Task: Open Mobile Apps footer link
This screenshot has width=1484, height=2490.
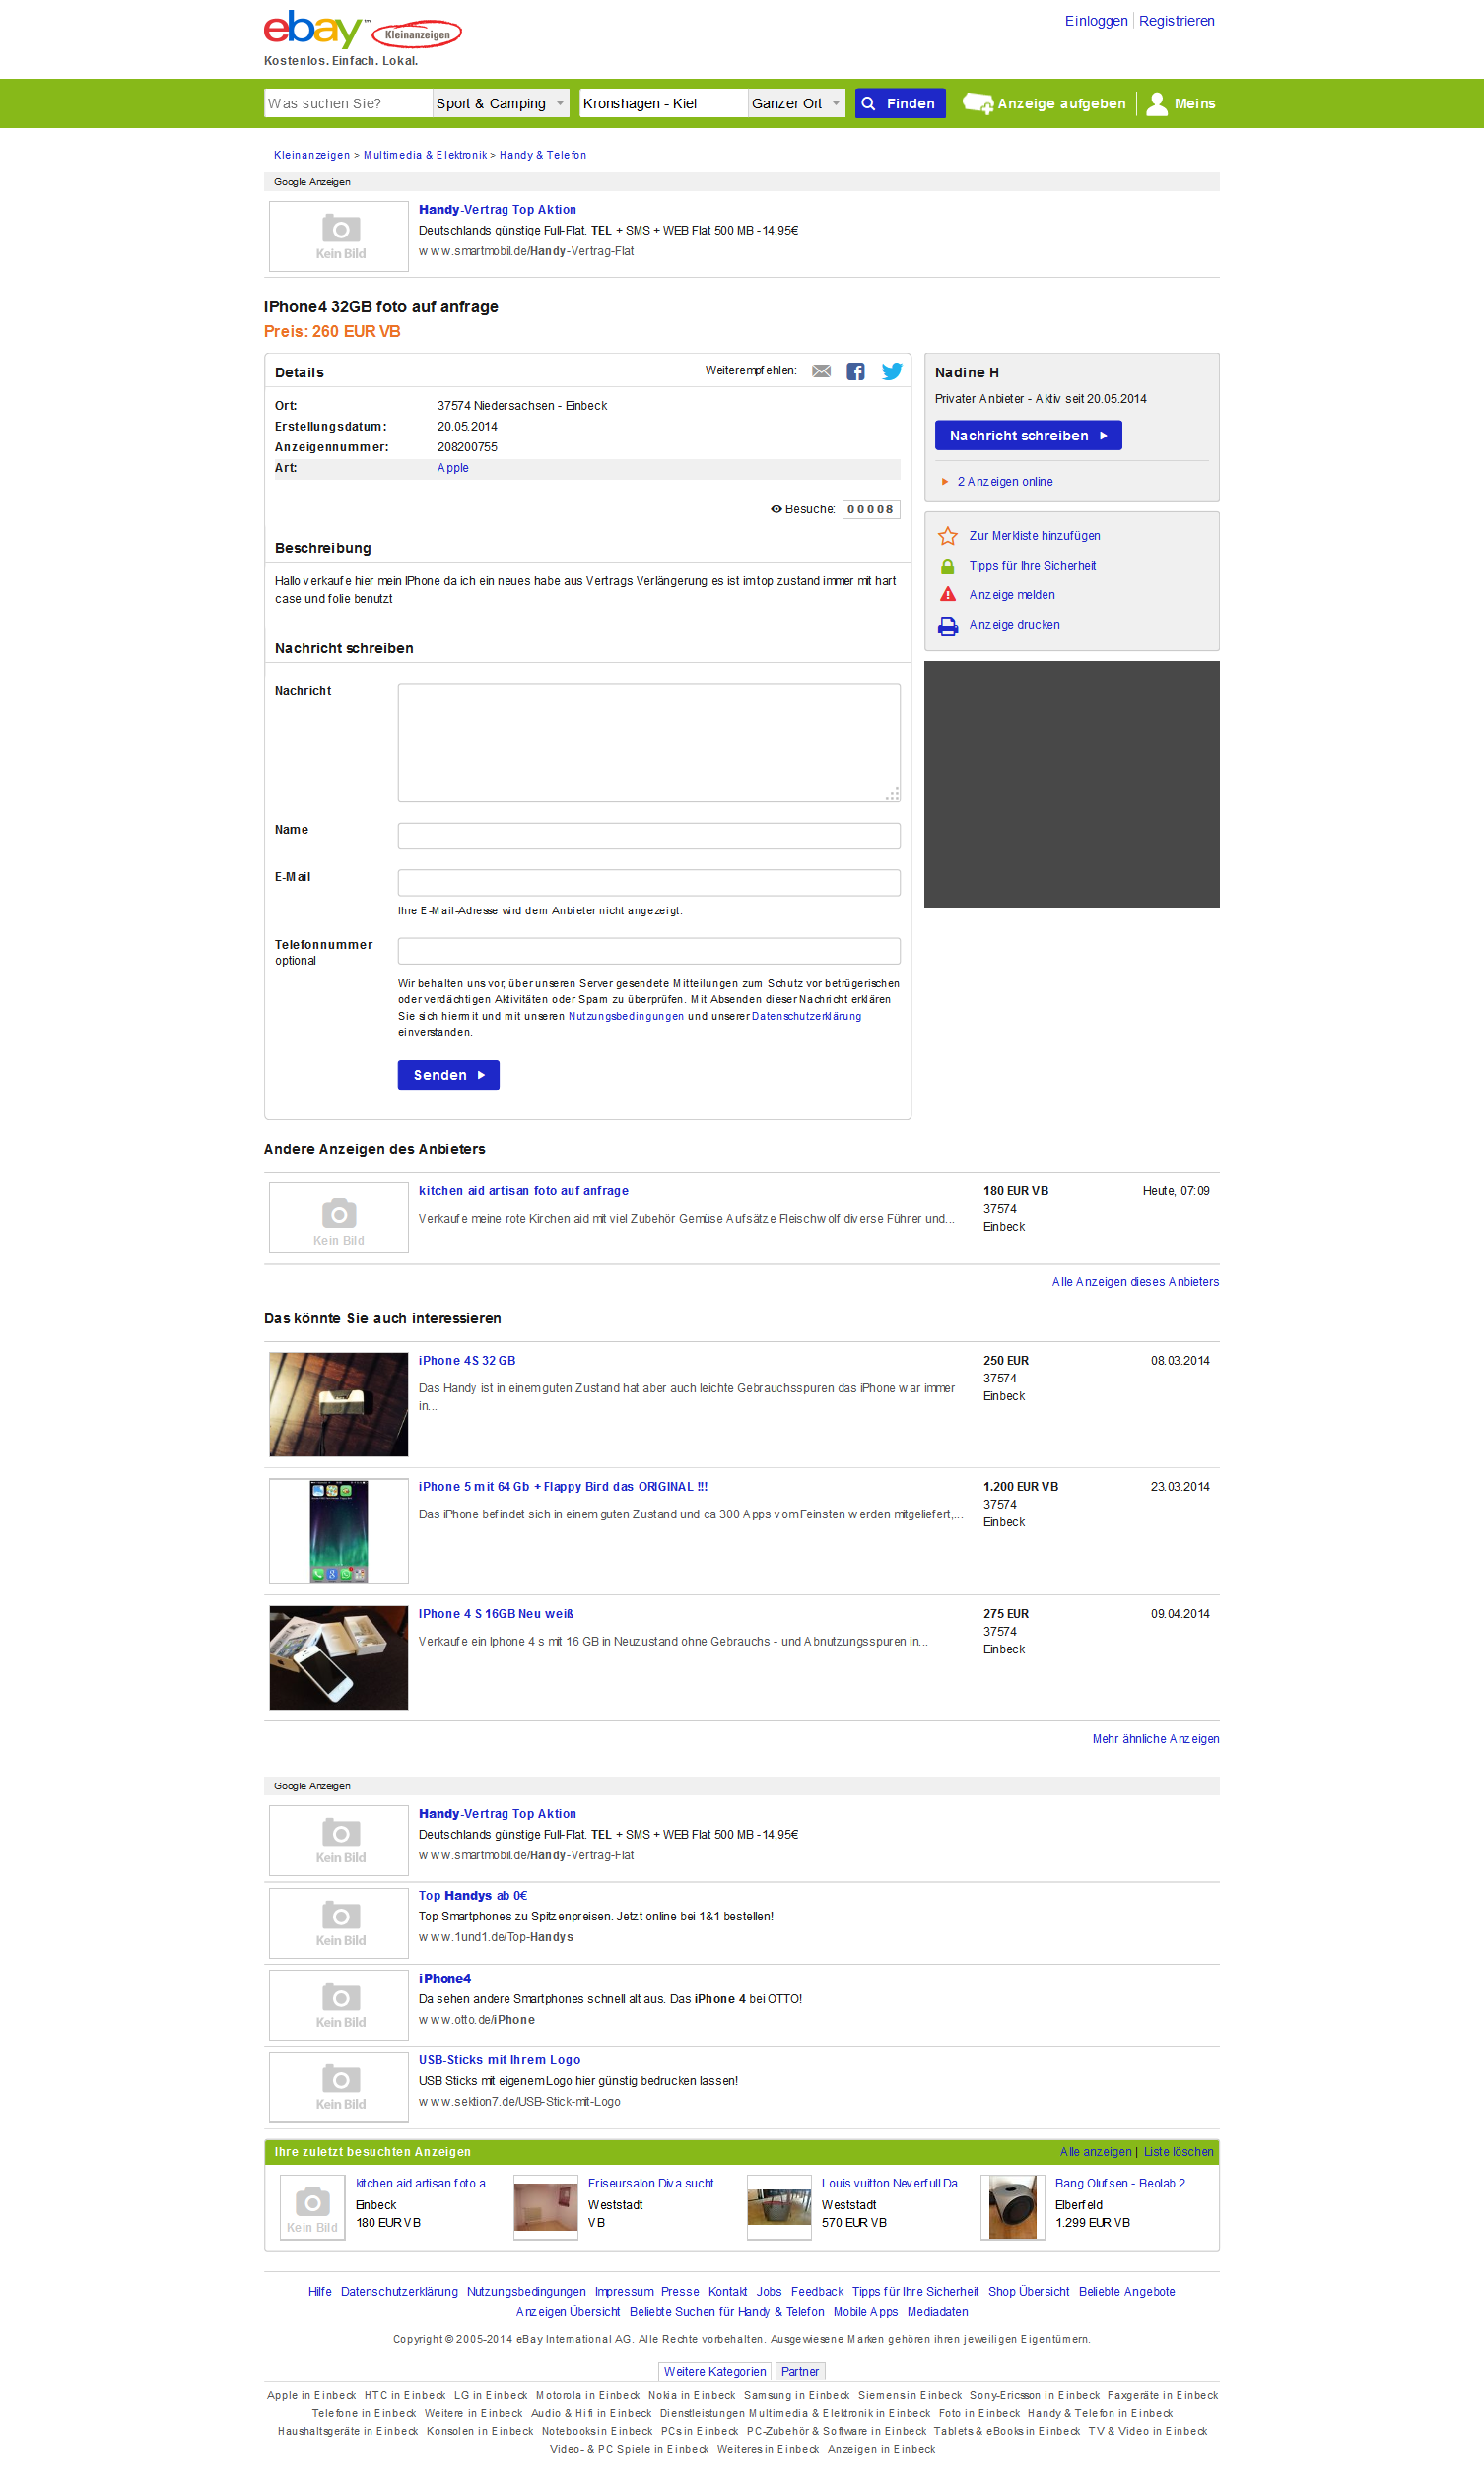Action: [x=865, y=2311]
